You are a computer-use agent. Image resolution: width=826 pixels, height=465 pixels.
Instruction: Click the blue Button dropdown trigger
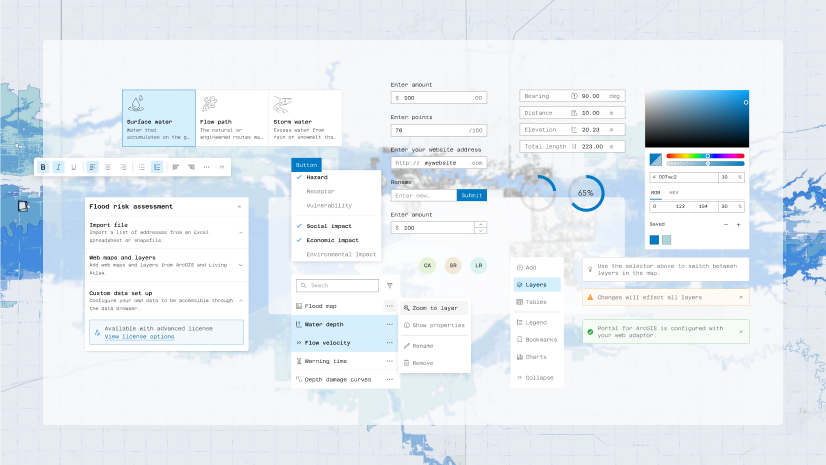tap(306, 165)
